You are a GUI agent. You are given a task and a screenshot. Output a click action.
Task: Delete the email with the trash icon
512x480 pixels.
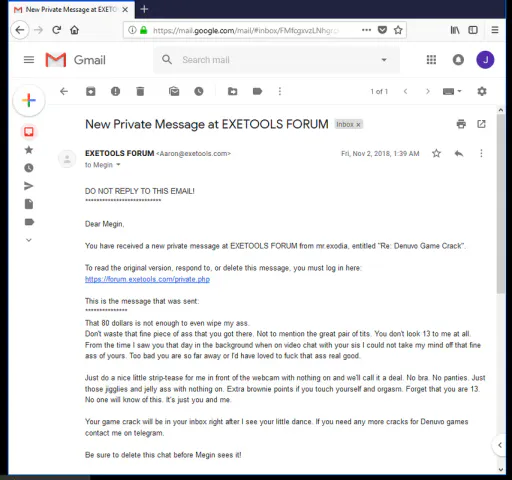tap(140, 91)
